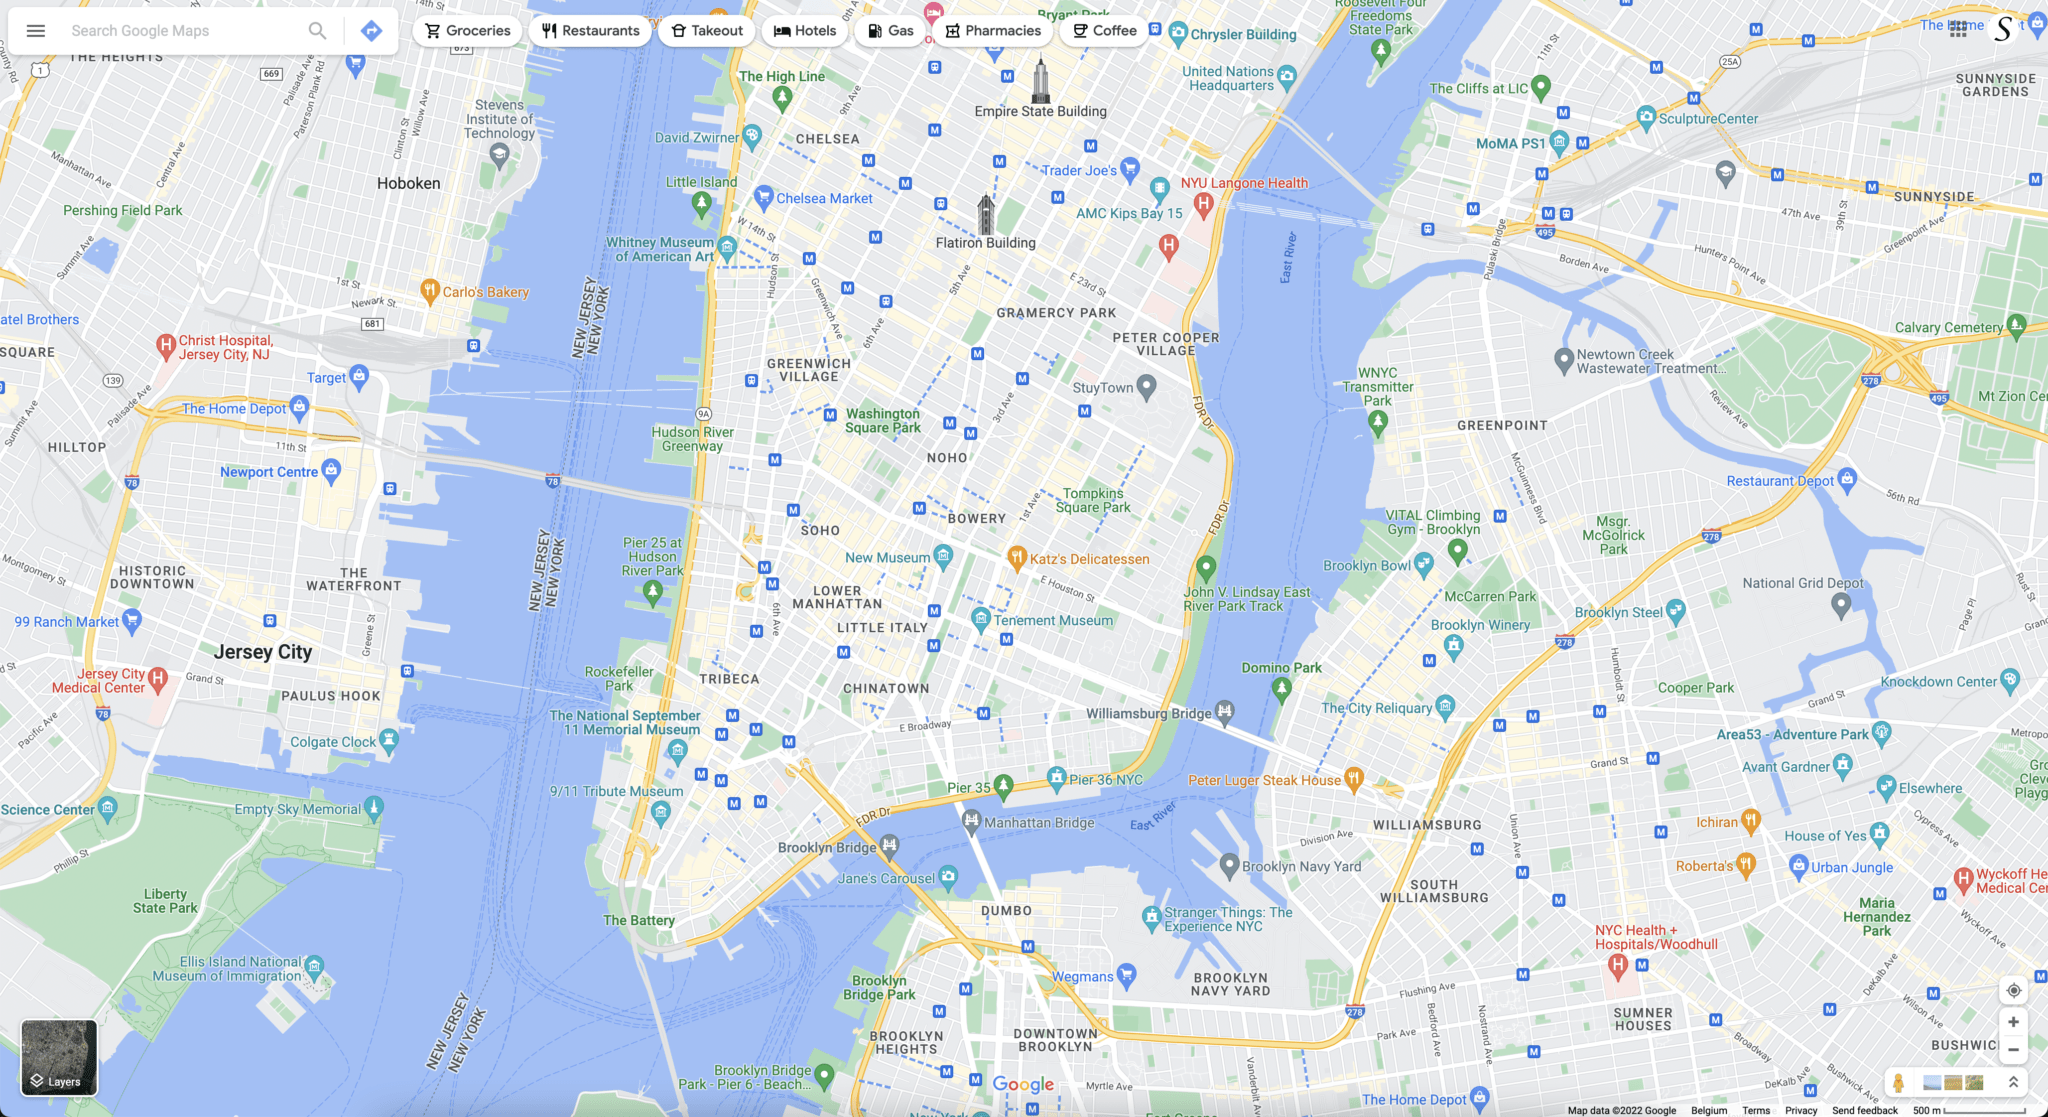Click the Directions icon in search bar
Viewport: 2048px width, 1117px height.
(370, 30)
